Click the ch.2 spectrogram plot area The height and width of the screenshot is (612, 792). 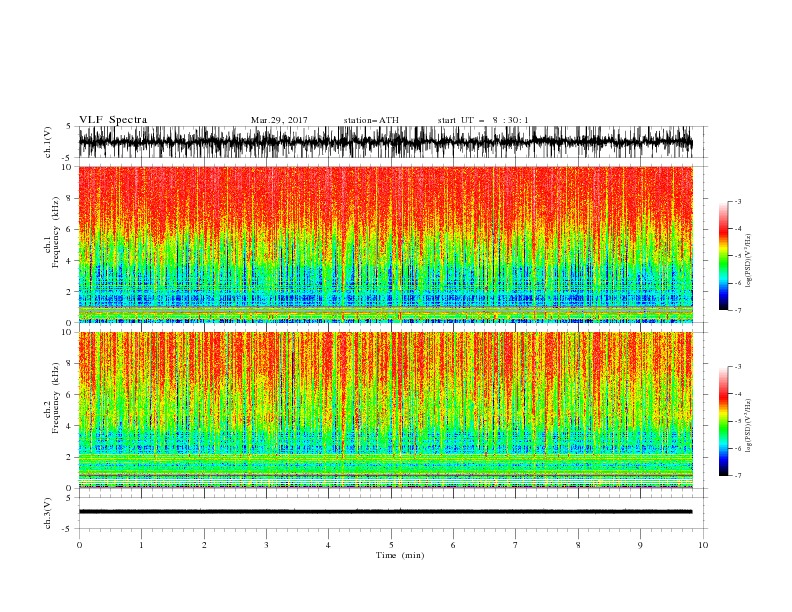tap(386, 410)
